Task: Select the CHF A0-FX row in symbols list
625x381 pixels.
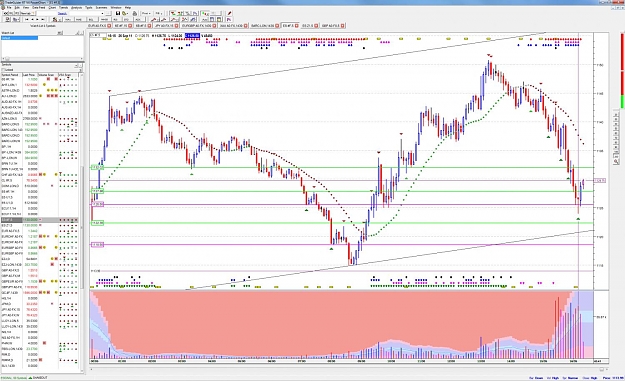Action: [x=40, y=175]
